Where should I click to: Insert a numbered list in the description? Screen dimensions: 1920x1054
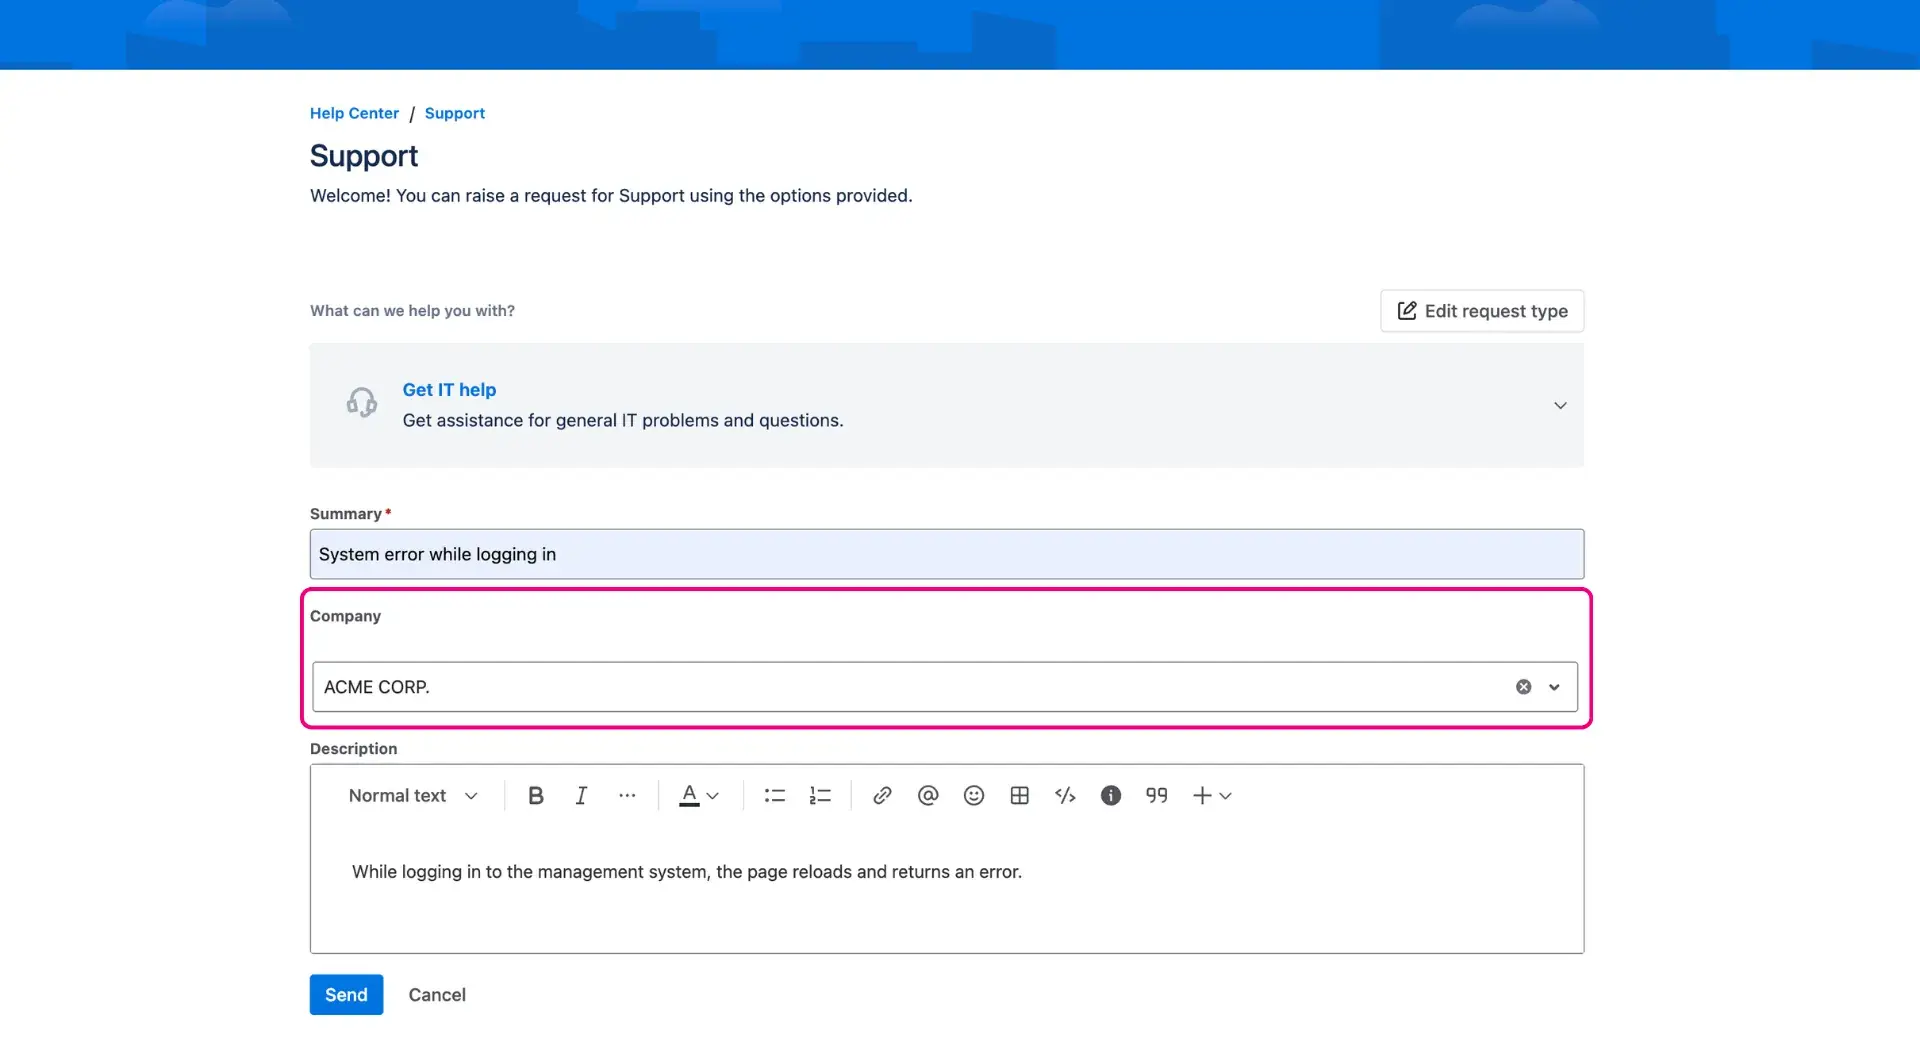point(820,795)
